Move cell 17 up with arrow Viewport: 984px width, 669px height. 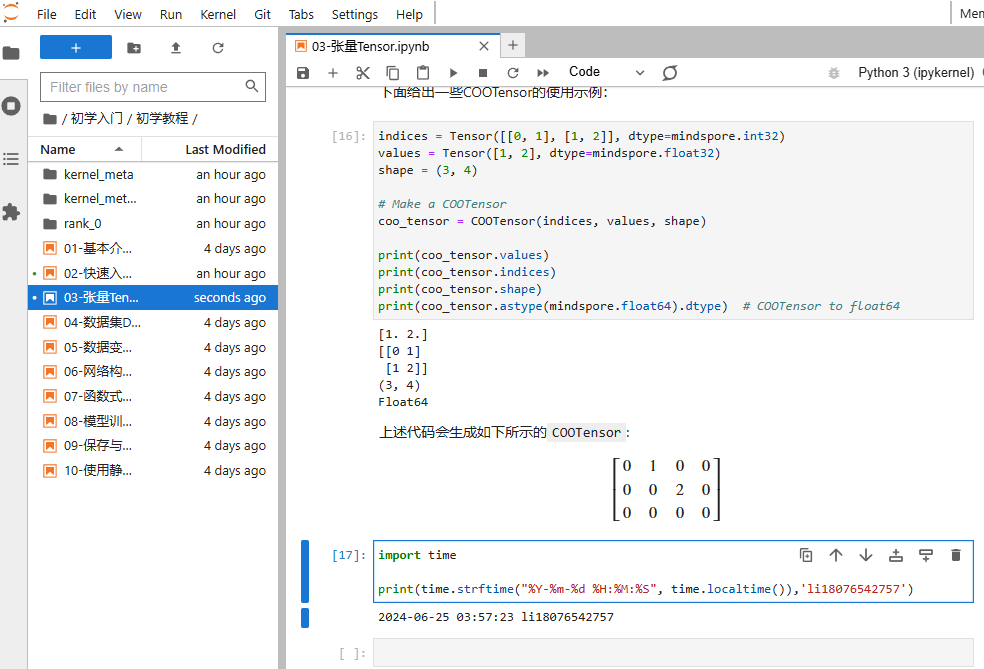coord(836,555)
